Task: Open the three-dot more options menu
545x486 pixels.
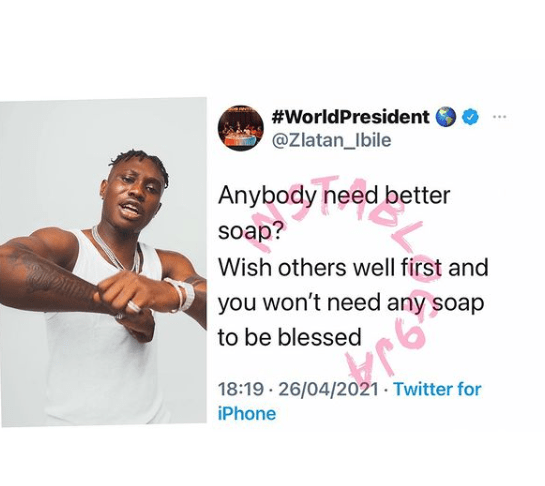Action: [x=499, y=117]
